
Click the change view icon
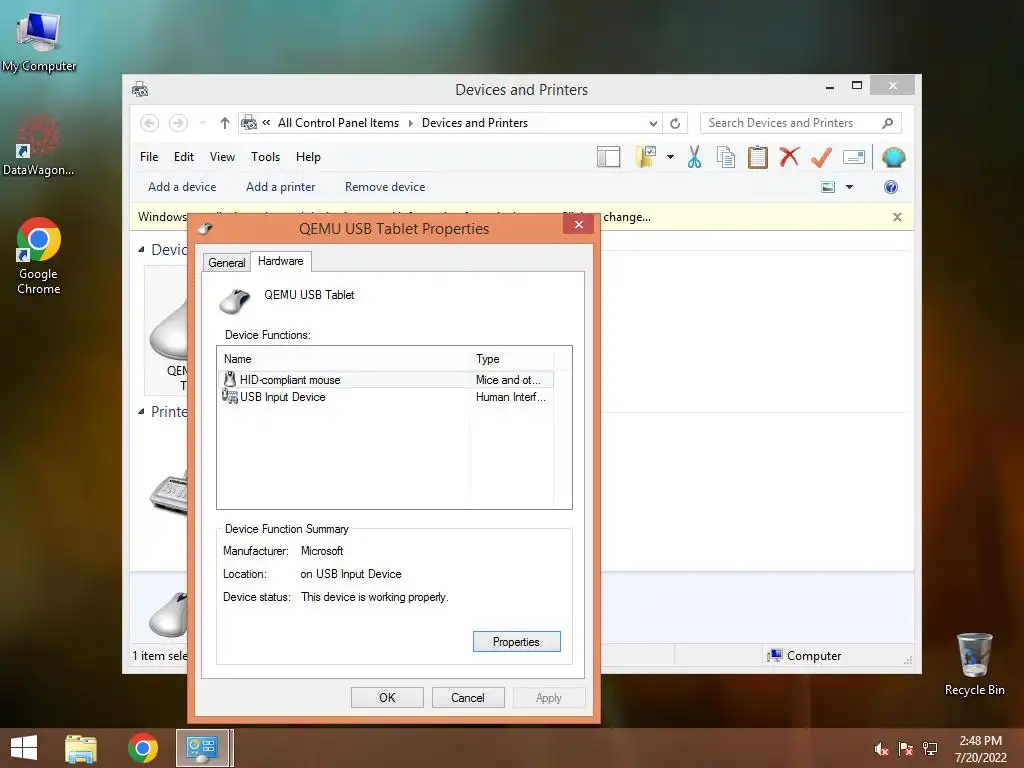pyautogui.click(x=827, y=187)
